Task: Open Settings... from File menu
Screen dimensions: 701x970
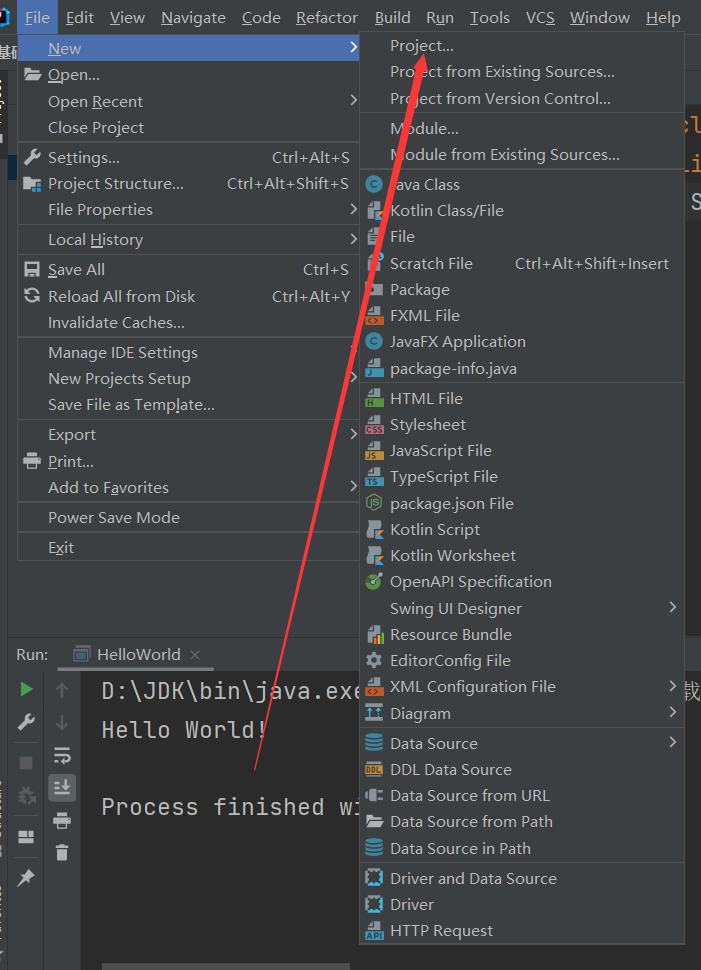Action: pos(189,158)
